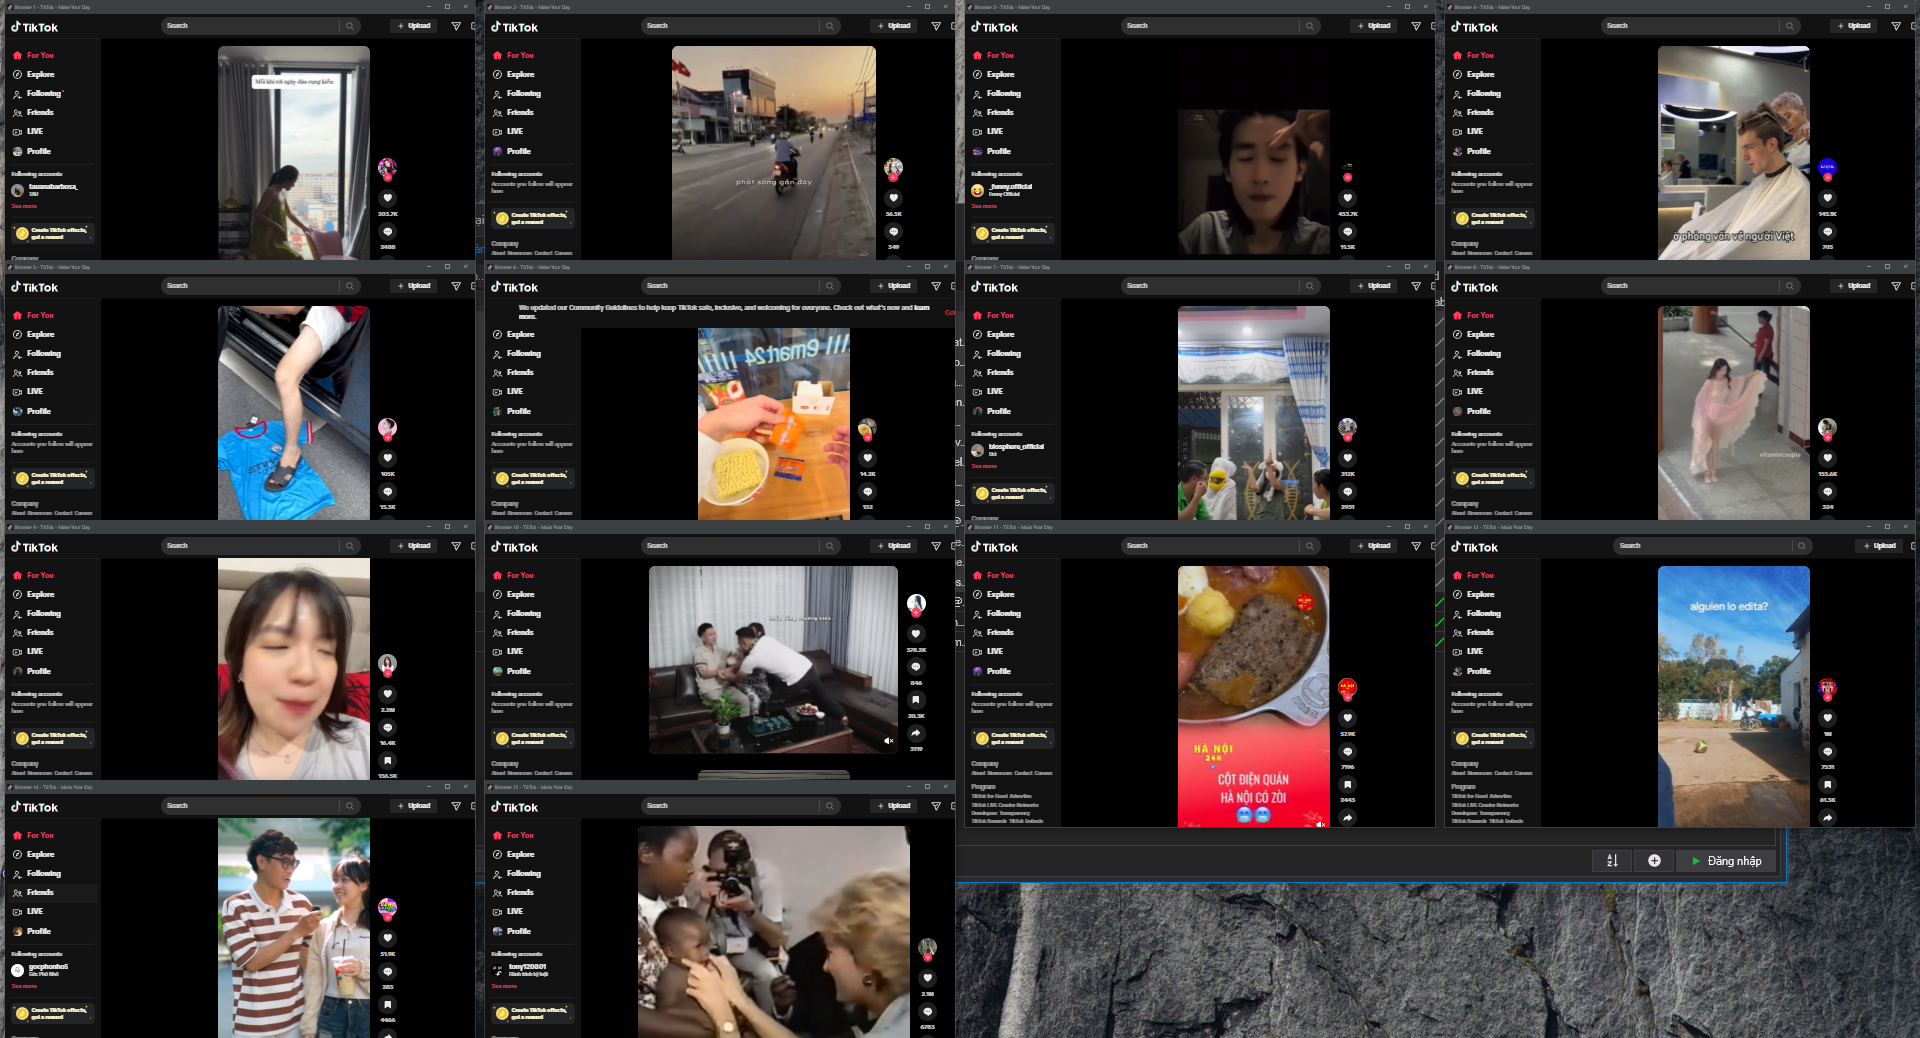Screen dimensions: 1920x1038
Task: Click the search magnifier icon in Browser 3
Action: pos(1309,26)
